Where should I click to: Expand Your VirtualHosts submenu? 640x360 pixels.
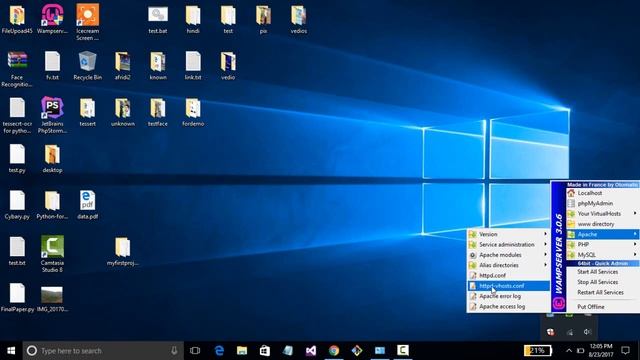click(602, 213)
